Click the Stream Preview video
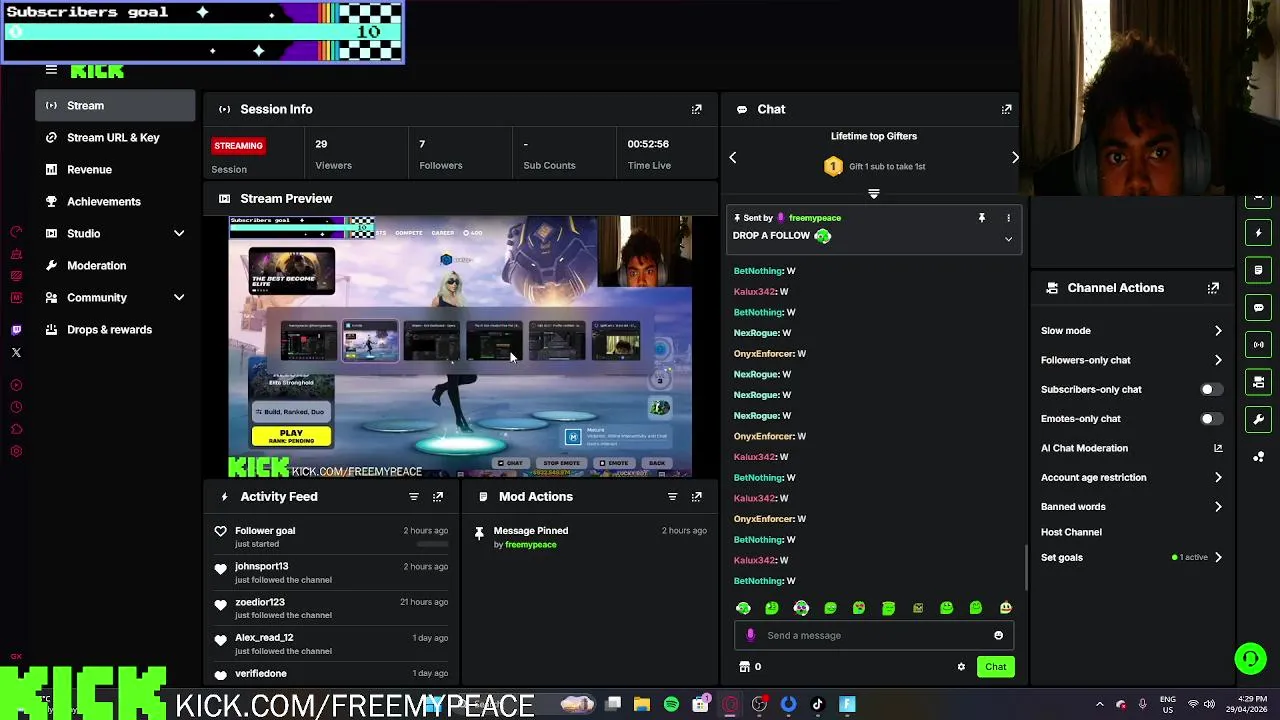The height and width of the screenshot is (720, 1280). pyautogui.click(x=460, y=346)
